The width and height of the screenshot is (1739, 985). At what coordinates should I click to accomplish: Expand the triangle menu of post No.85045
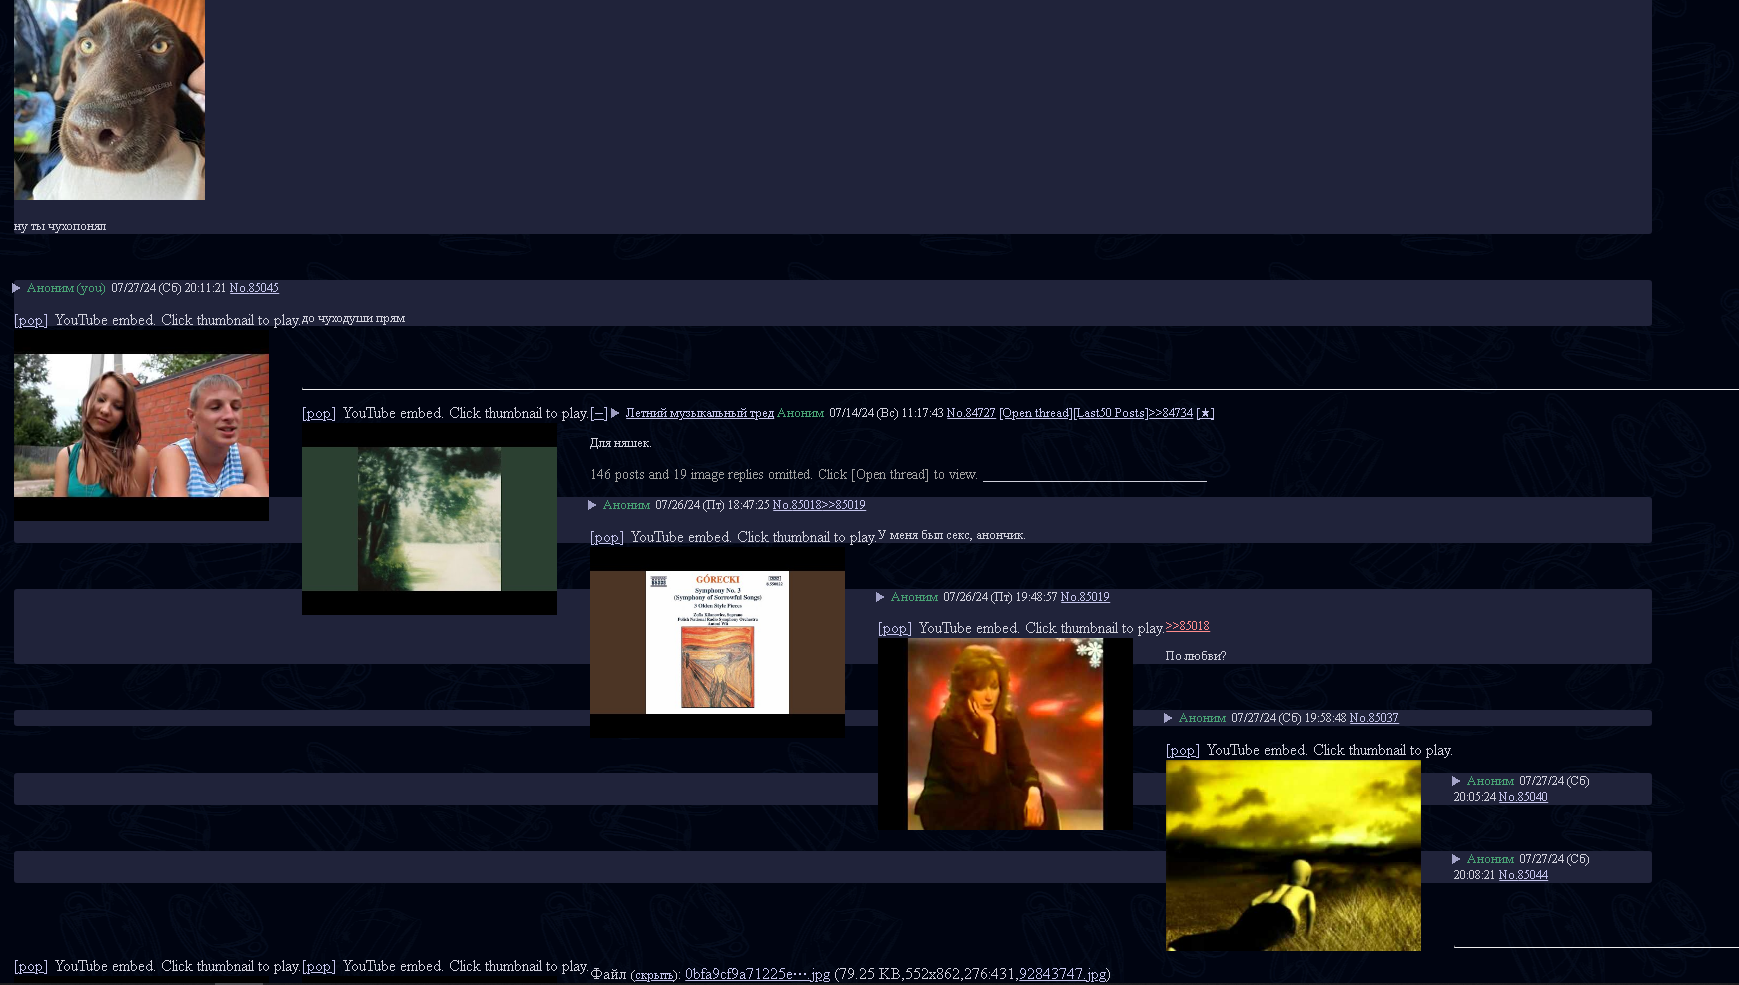click(16, 288)
